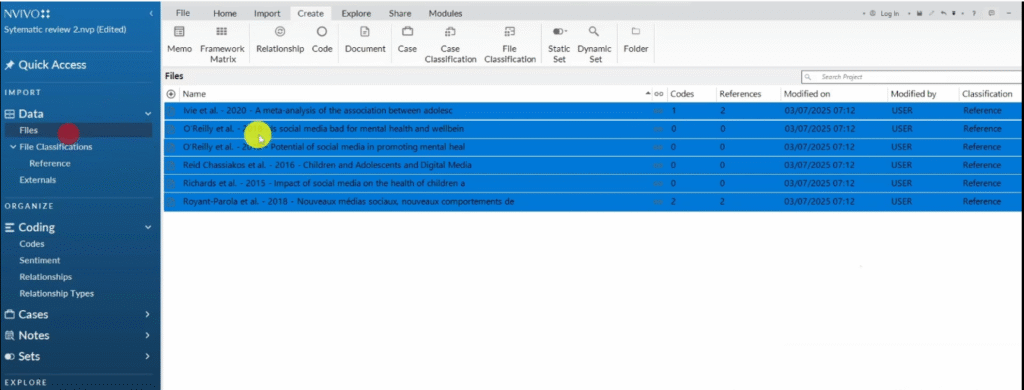The height and width of the screenshot is (390, 1024).
Task: Click the file icon of Richards et al. row
Action: [x=171, y=184]
